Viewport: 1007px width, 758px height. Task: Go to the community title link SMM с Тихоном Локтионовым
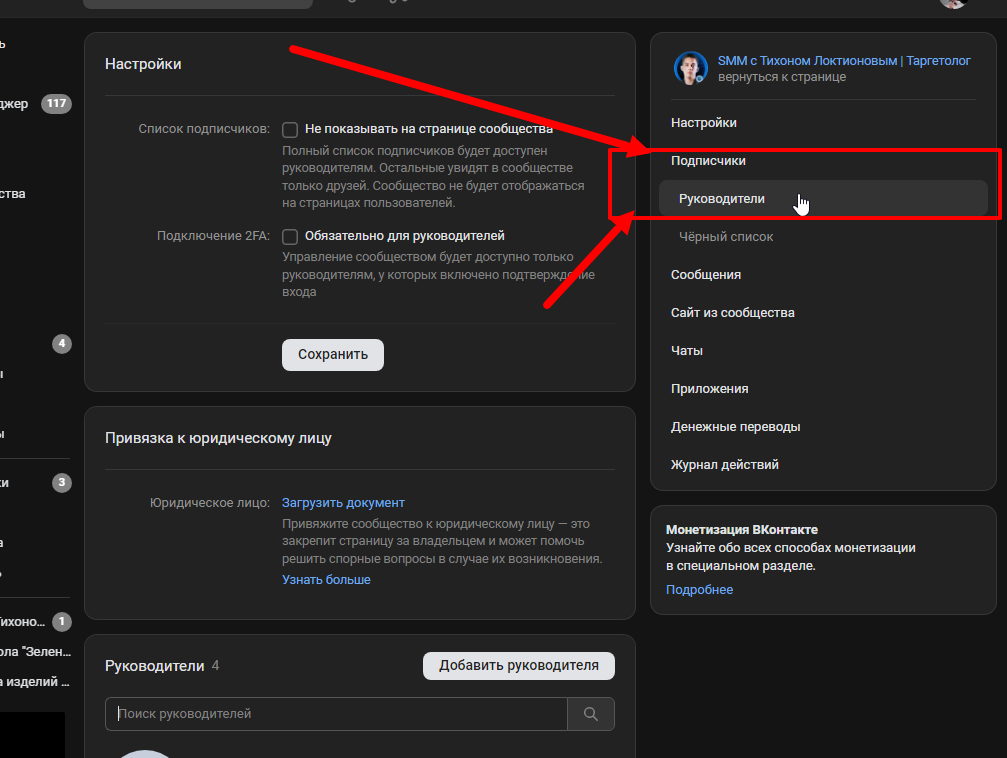[843, 60]
